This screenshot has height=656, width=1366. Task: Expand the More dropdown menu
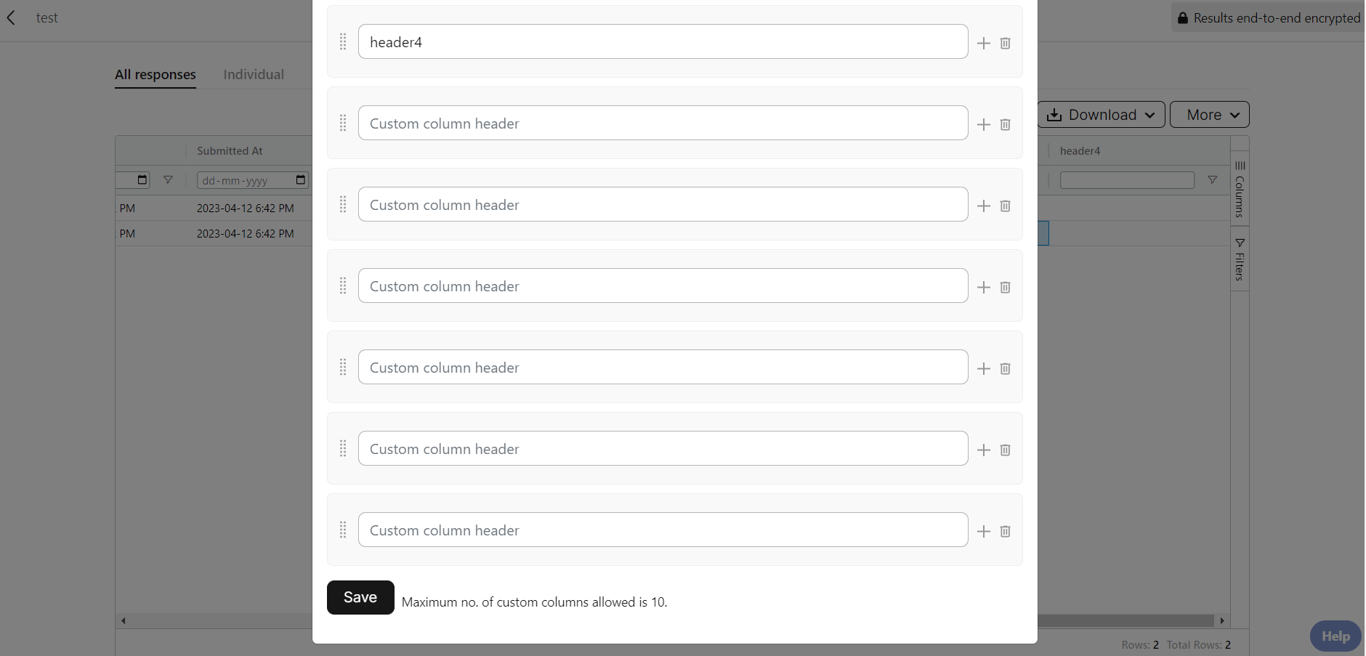coord(1210,115)
